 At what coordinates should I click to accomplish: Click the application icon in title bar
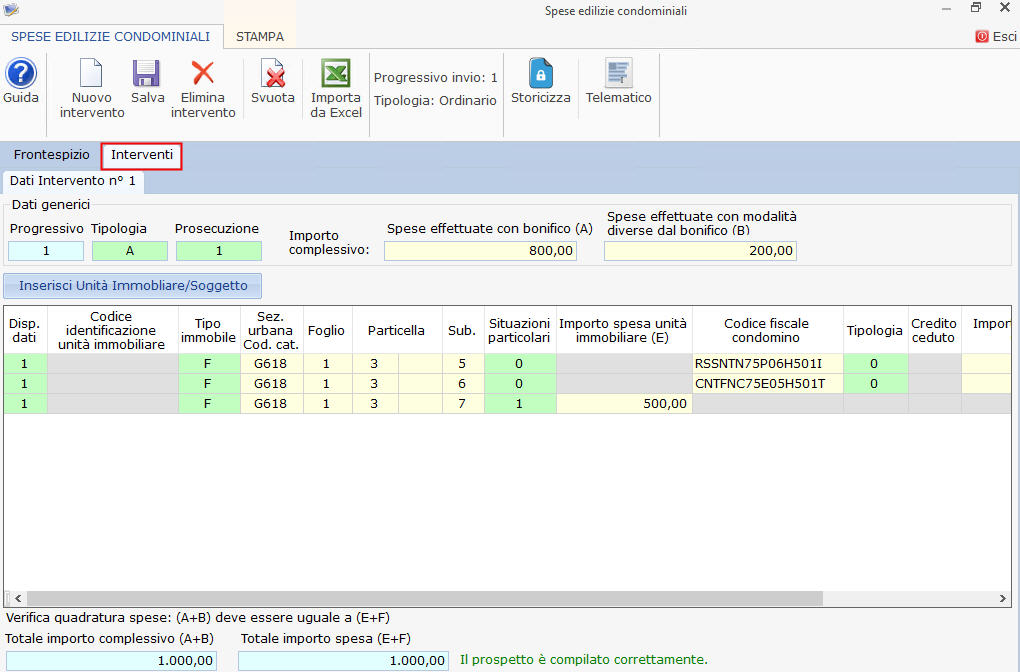click(x=11, y=10)
